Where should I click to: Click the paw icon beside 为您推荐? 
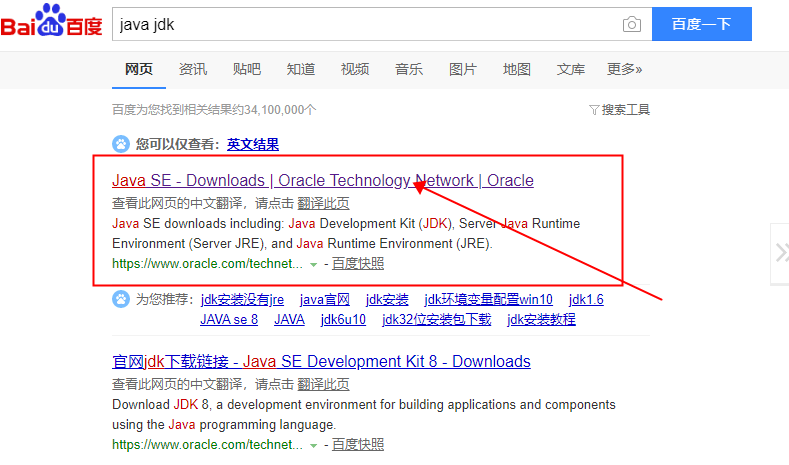(x=121, y=299)
